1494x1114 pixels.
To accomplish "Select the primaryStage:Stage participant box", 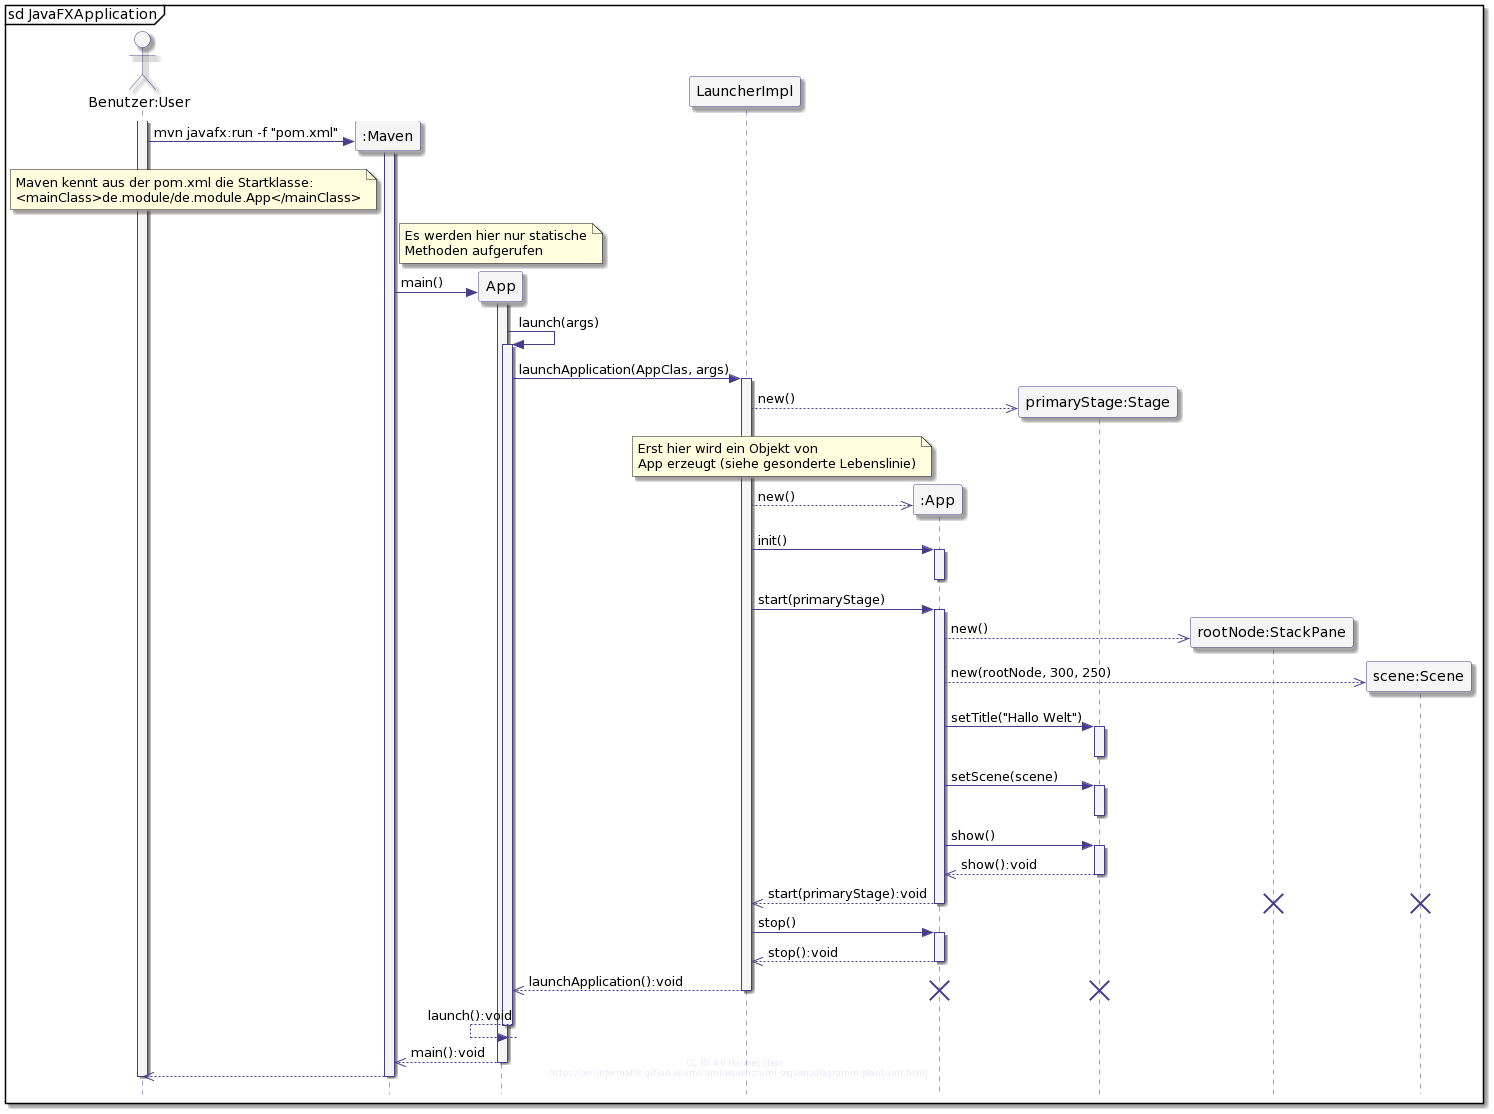I will click(1097, 402).
